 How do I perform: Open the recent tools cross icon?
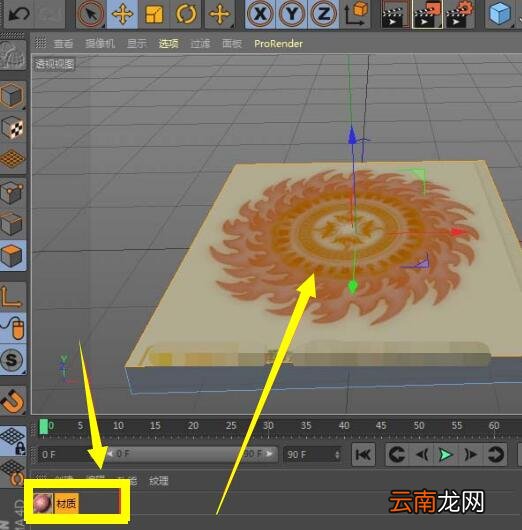click(219, 14)
